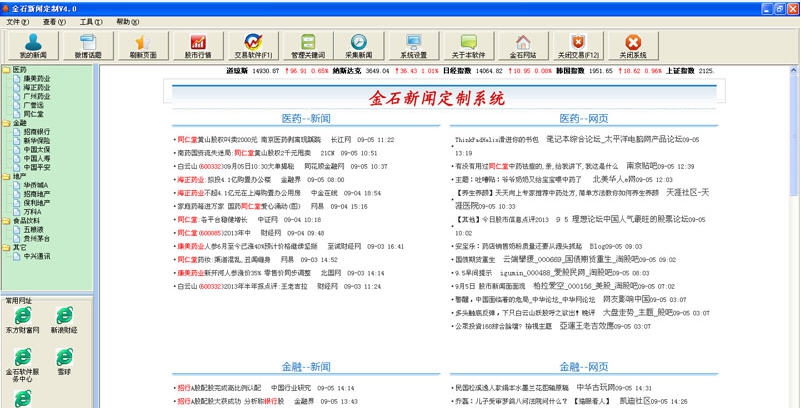Select 招商地产 in the tree
The width and height of the screenshot is (801, 408).
coord(37,194)
